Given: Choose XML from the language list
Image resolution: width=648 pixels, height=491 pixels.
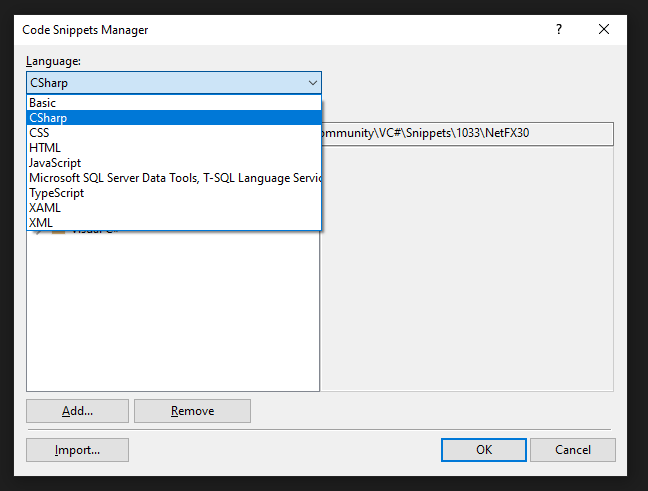Looking at the screenshot, I should [174, 222].
